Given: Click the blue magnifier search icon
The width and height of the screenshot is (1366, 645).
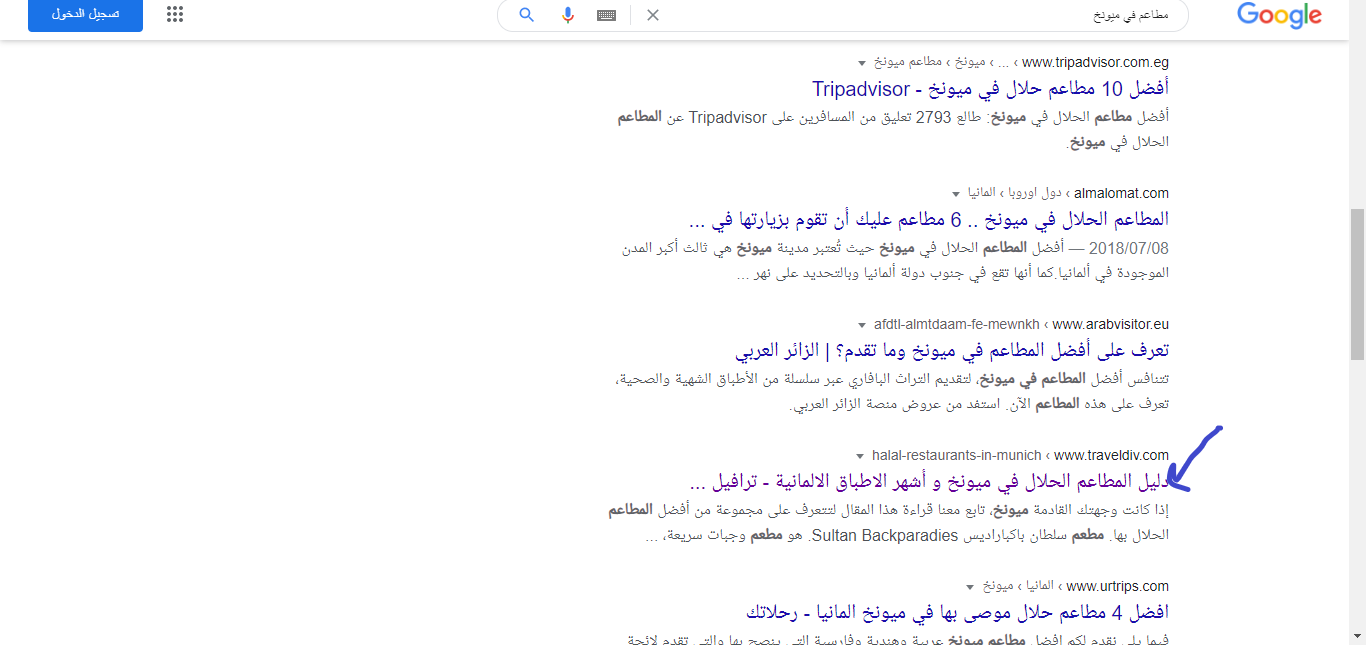Looking at the screenshot, I should (x=526, y=15).
